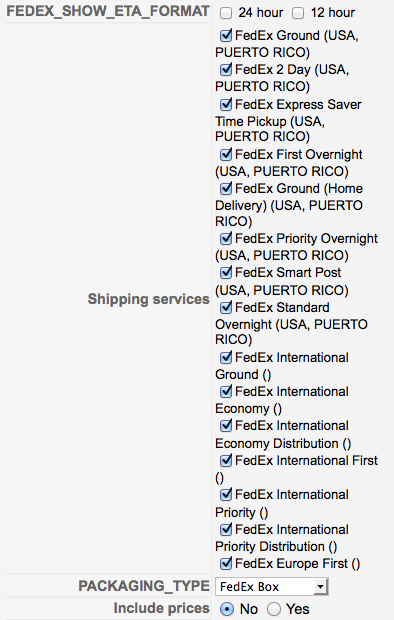
Task: Open the PACKAGING_TYPE FedEx Box dropdown
Action: [272, 586]
